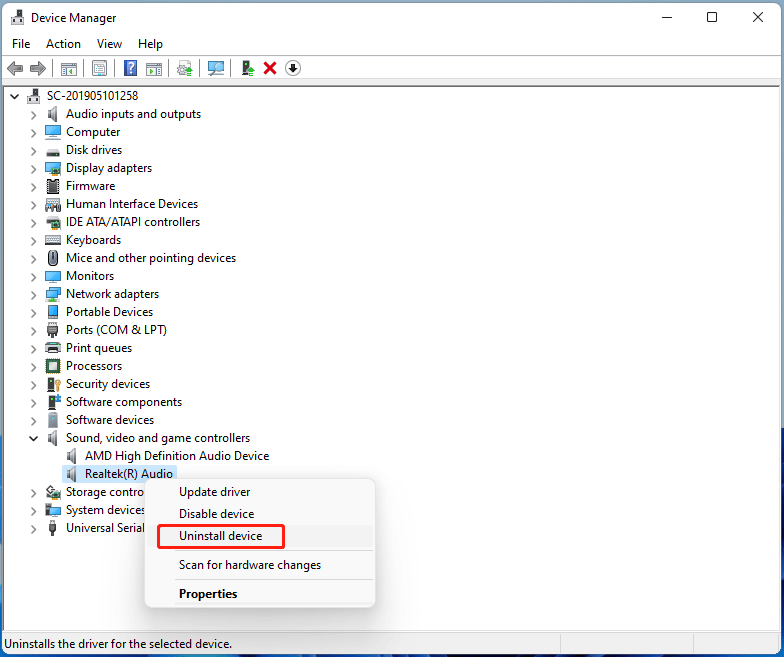The width and height of the screenshot is (784, 657).
Task: Select the Security devices row text
Action: click(108, 384)
